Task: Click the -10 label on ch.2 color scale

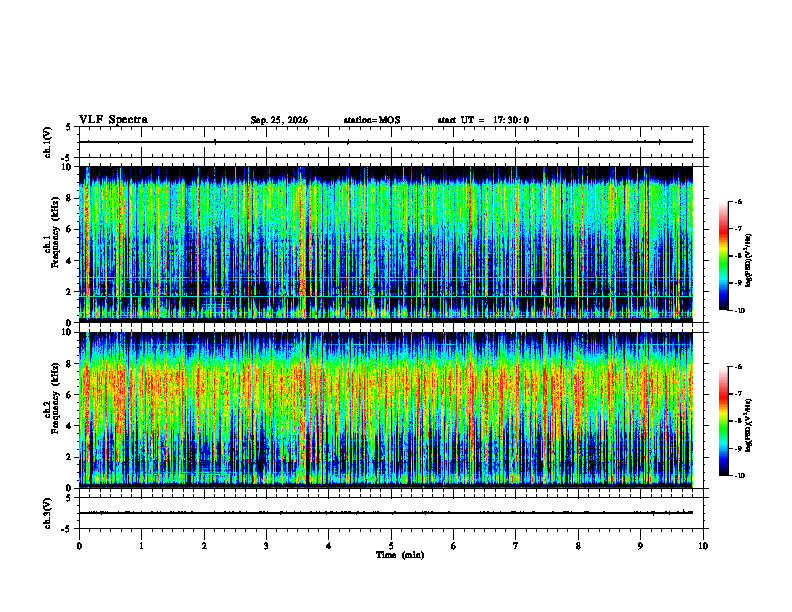Action: (x=740, y=476)
